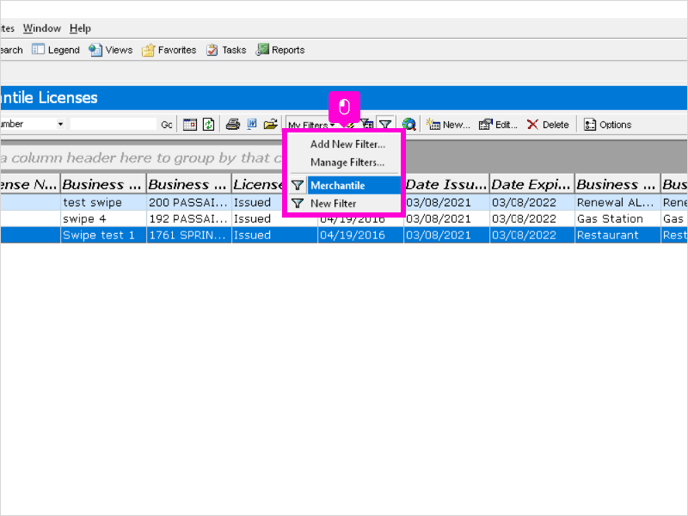Click the open folder icon
The image size is (688, 516).
tap(271, 125)
